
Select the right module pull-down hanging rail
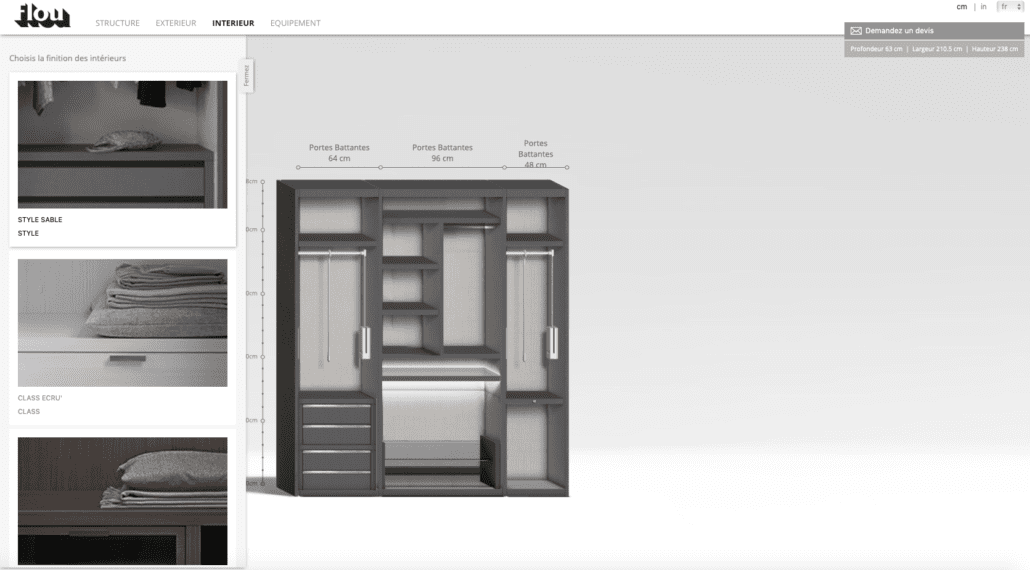point(531,253)
